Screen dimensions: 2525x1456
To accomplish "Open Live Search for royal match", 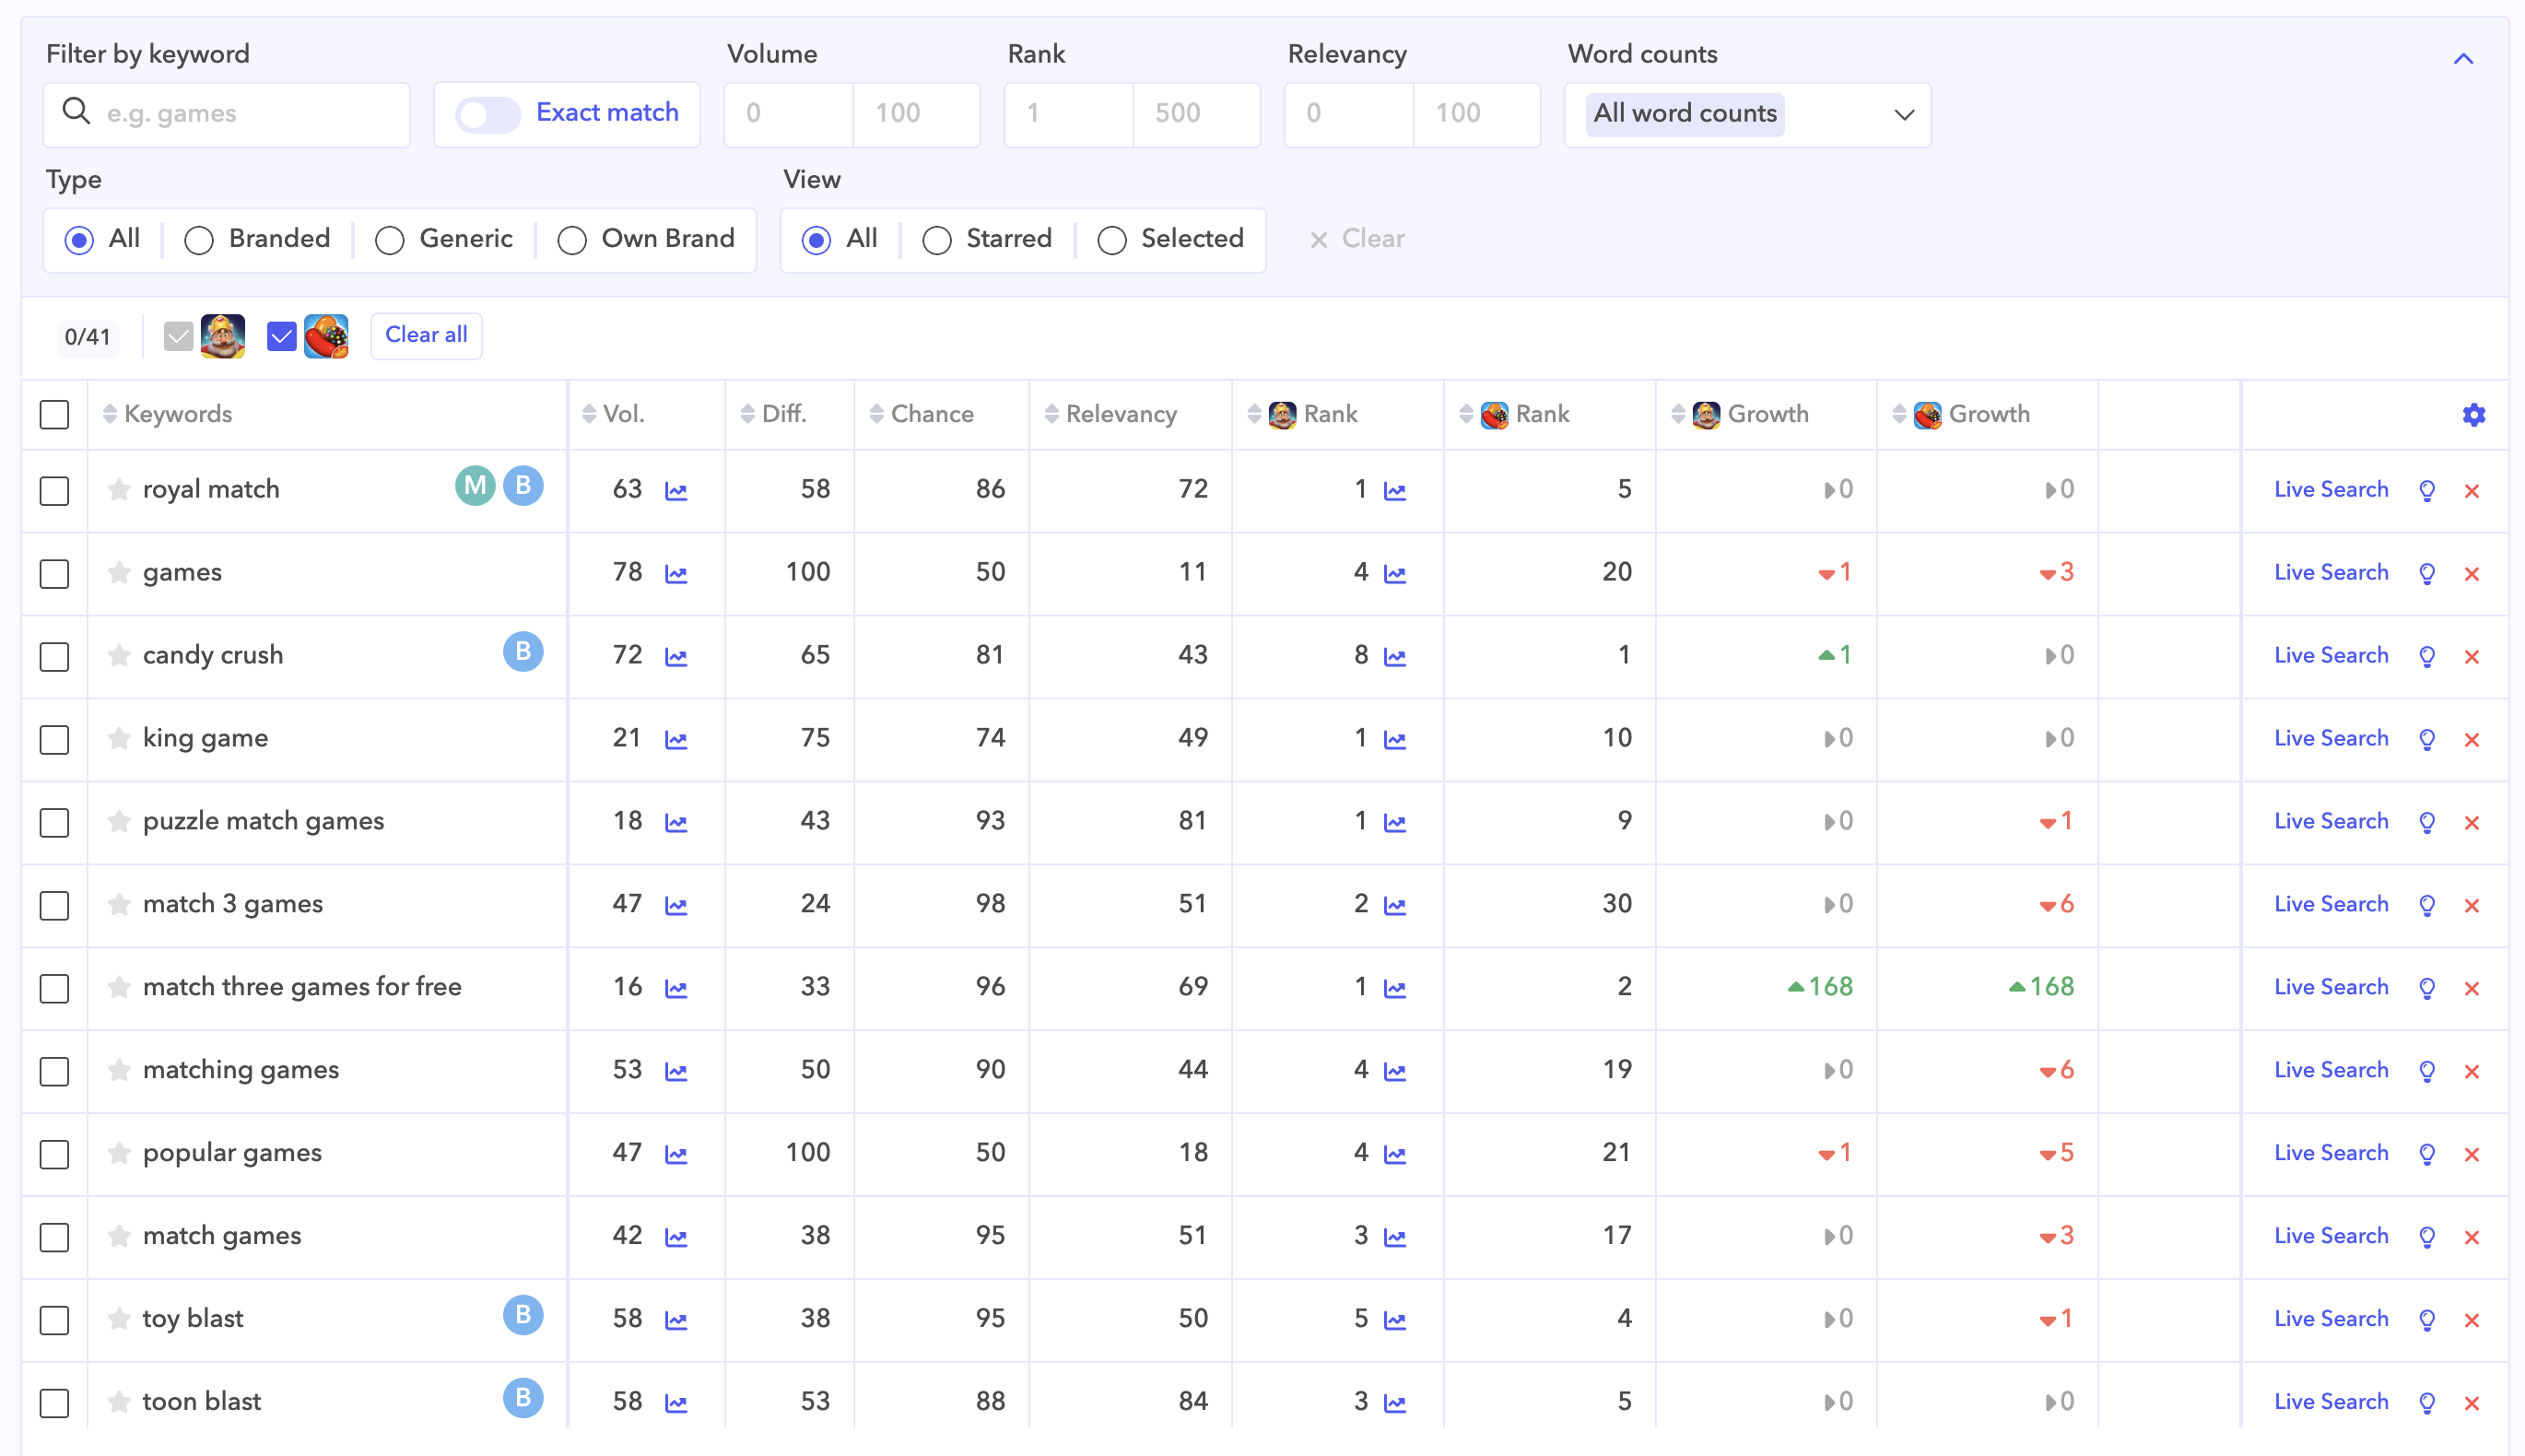I will [2331, 489].
